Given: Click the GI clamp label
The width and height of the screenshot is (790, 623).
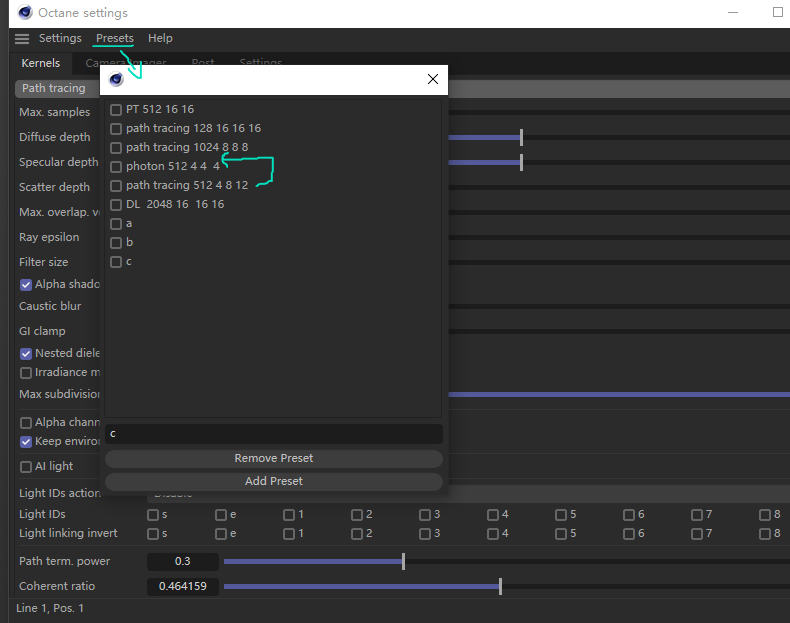Looking at the screenshot, I should (x=42, y=331).
